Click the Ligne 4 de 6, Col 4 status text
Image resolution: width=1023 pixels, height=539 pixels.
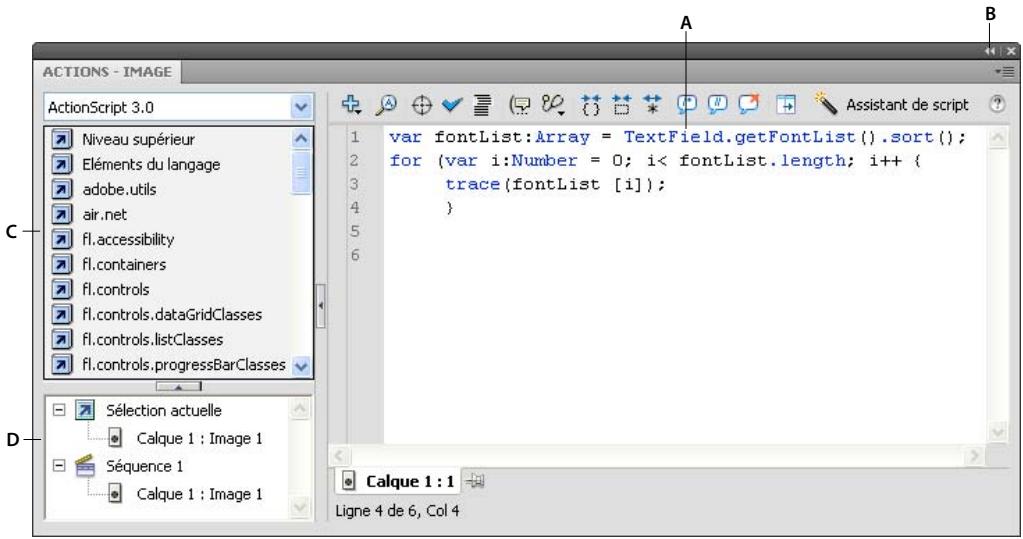click(x=397, y=510)
